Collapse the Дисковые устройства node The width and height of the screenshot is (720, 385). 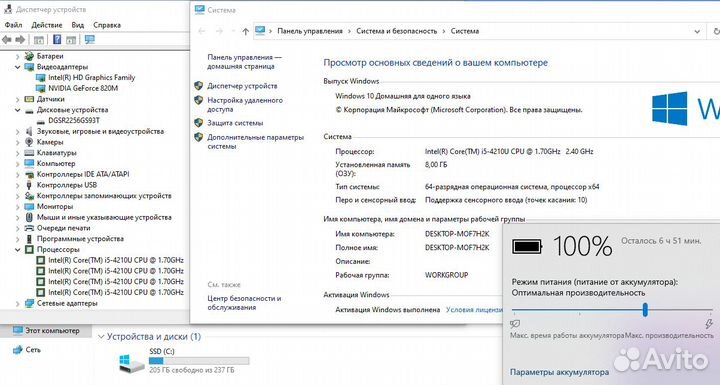(17, 110)
